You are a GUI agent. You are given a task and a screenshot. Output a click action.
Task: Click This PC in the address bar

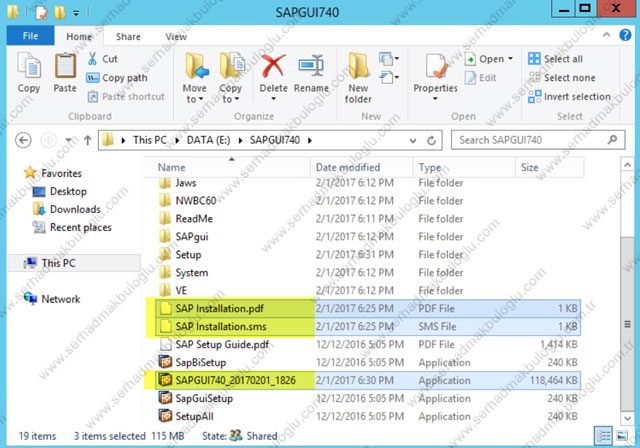[x=150, y=140]
